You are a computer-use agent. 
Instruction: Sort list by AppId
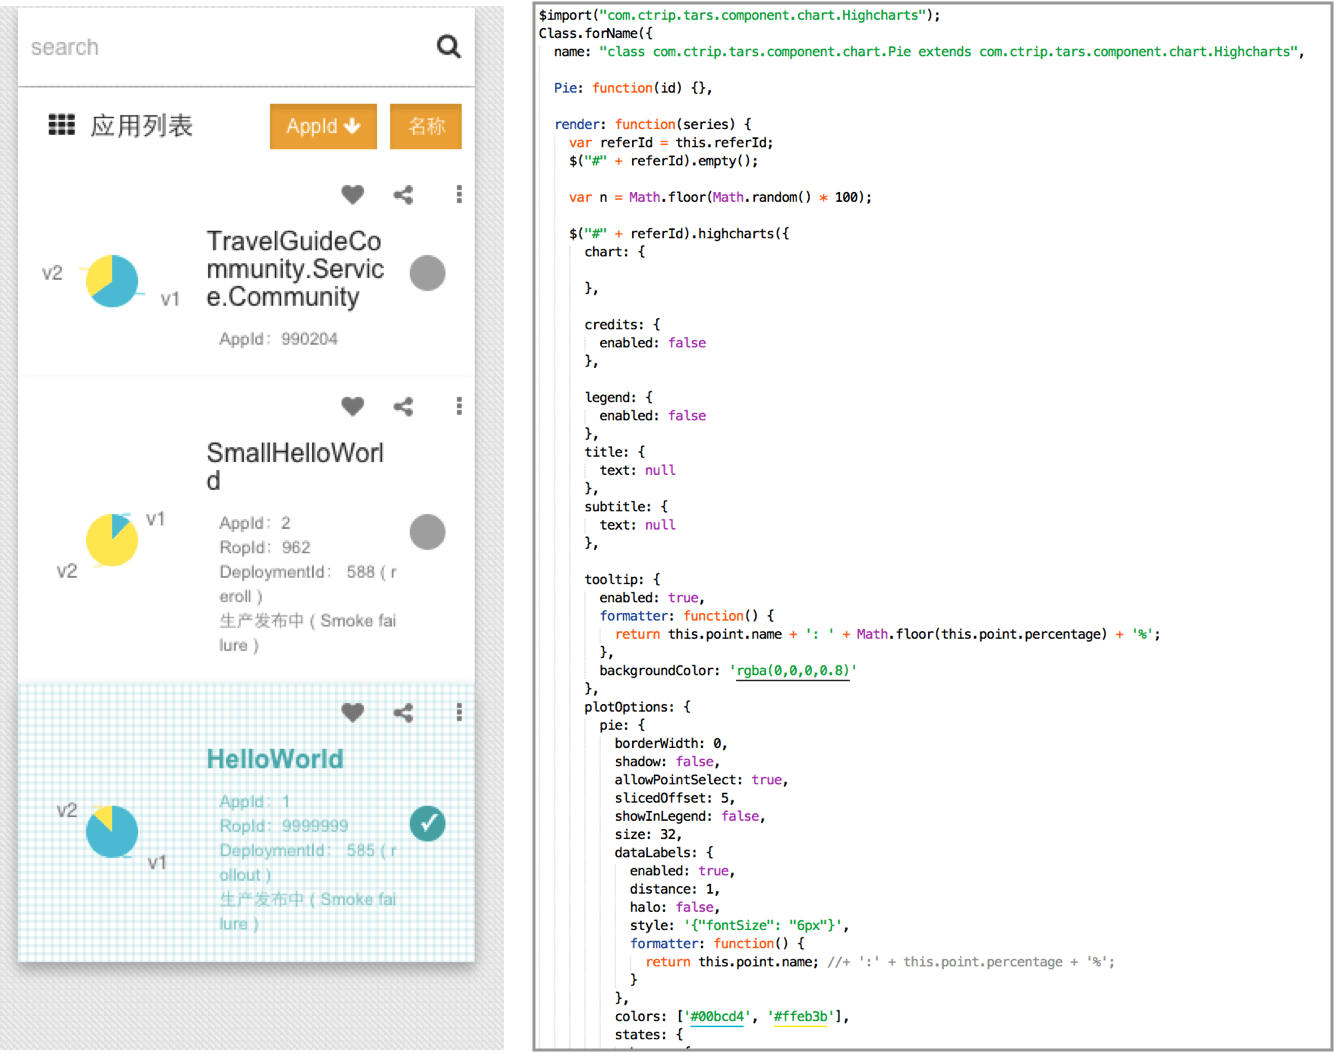[323, 126]
